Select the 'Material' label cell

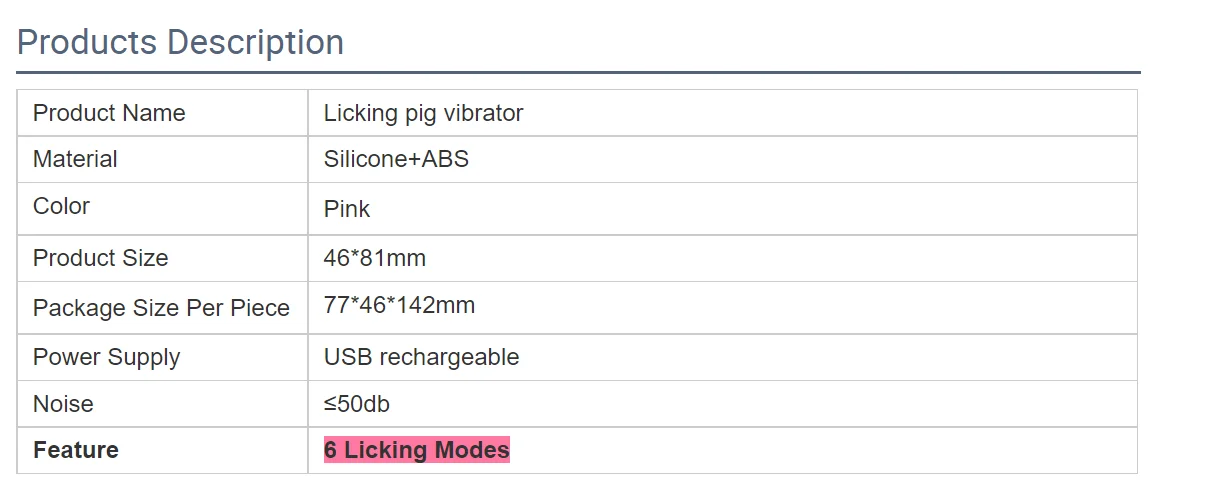[x=75, y=159]
